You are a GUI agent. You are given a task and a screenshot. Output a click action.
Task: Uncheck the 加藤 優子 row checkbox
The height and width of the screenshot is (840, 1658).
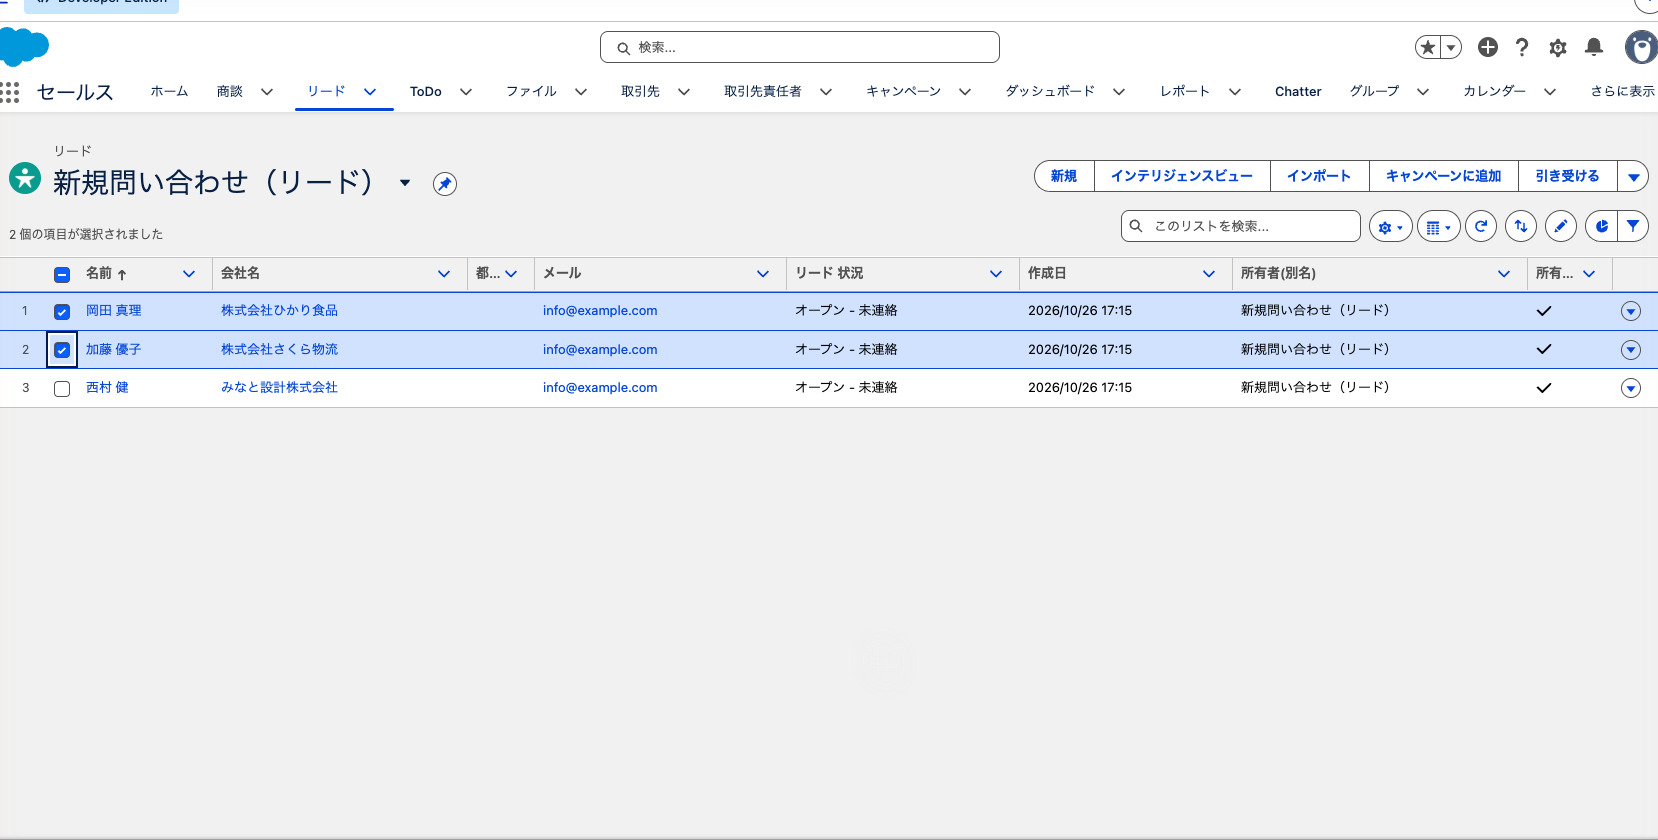[x=62, y=350]
